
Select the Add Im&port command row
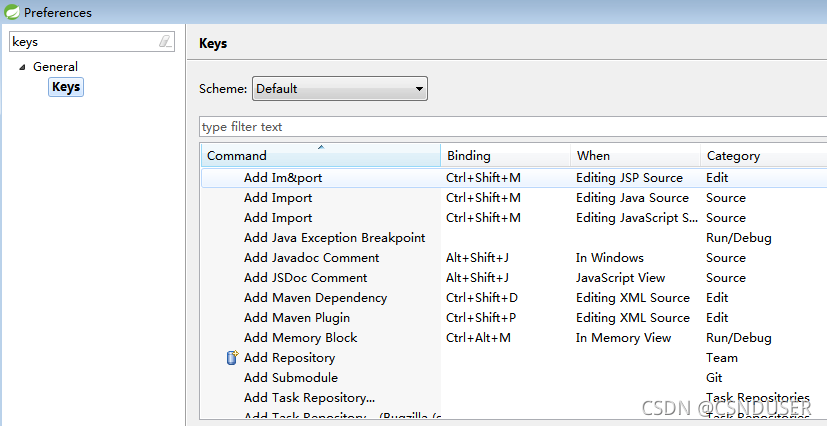point(514,178)
